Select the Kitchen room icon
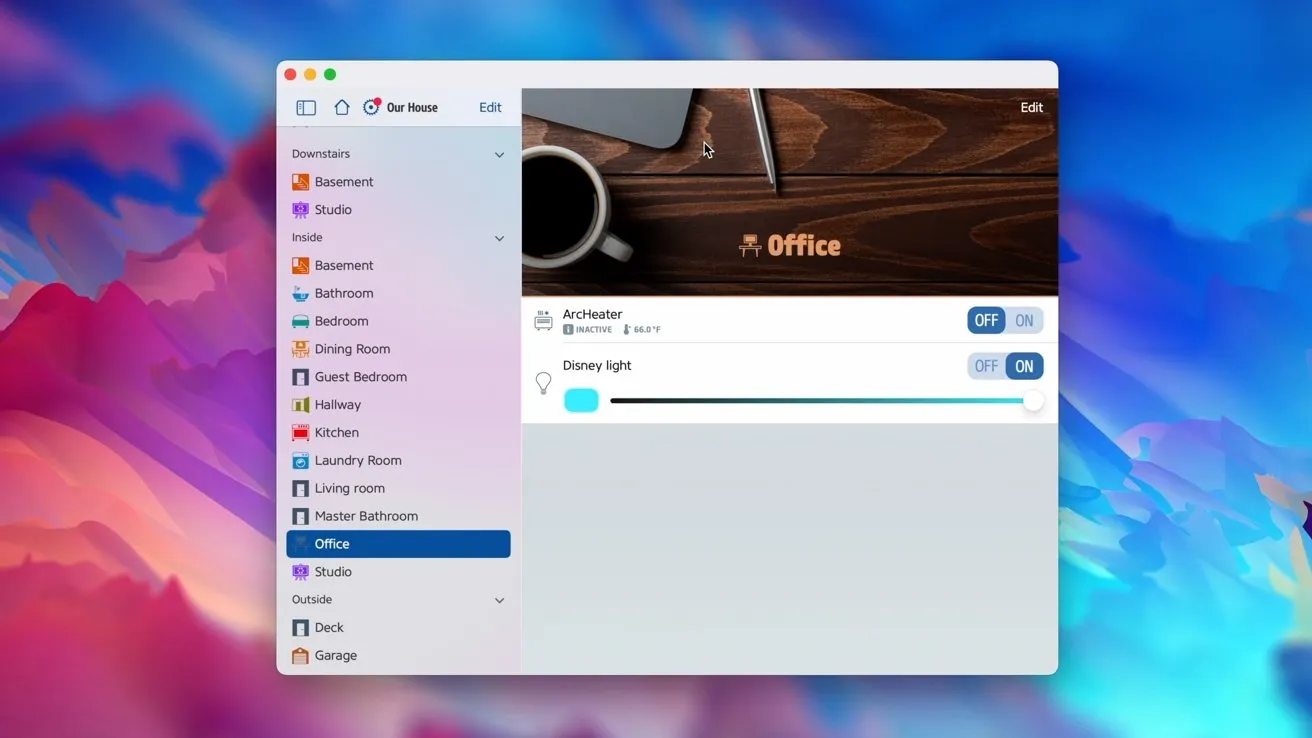The height and width of the screenshot is (738, 1312). tap(300, 433)
